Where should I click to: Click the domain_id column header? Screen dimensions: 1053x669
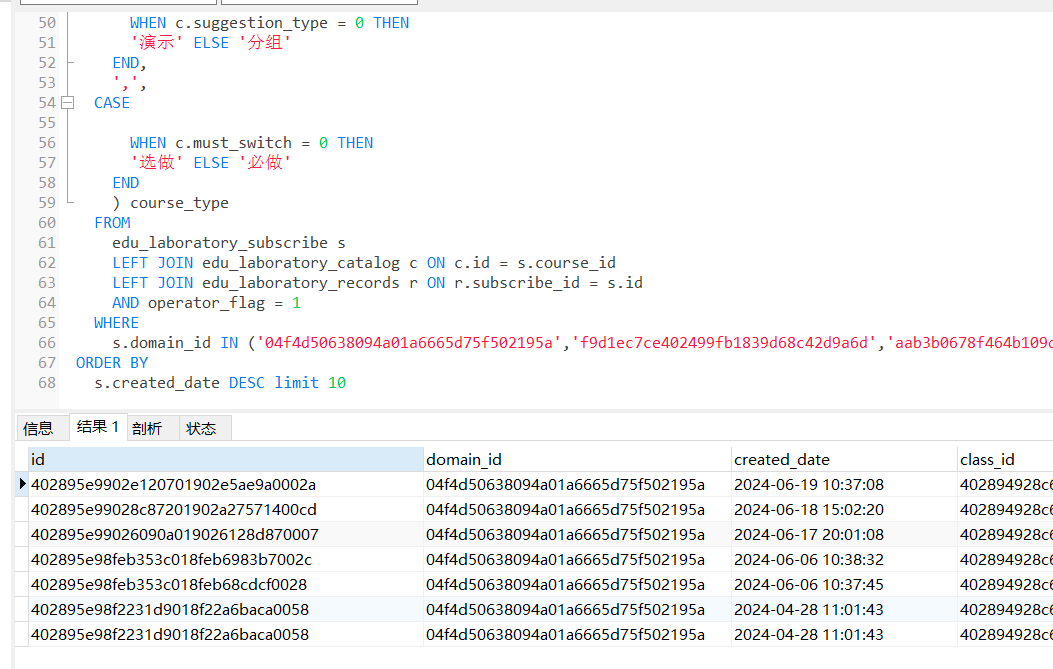(577, 459)
